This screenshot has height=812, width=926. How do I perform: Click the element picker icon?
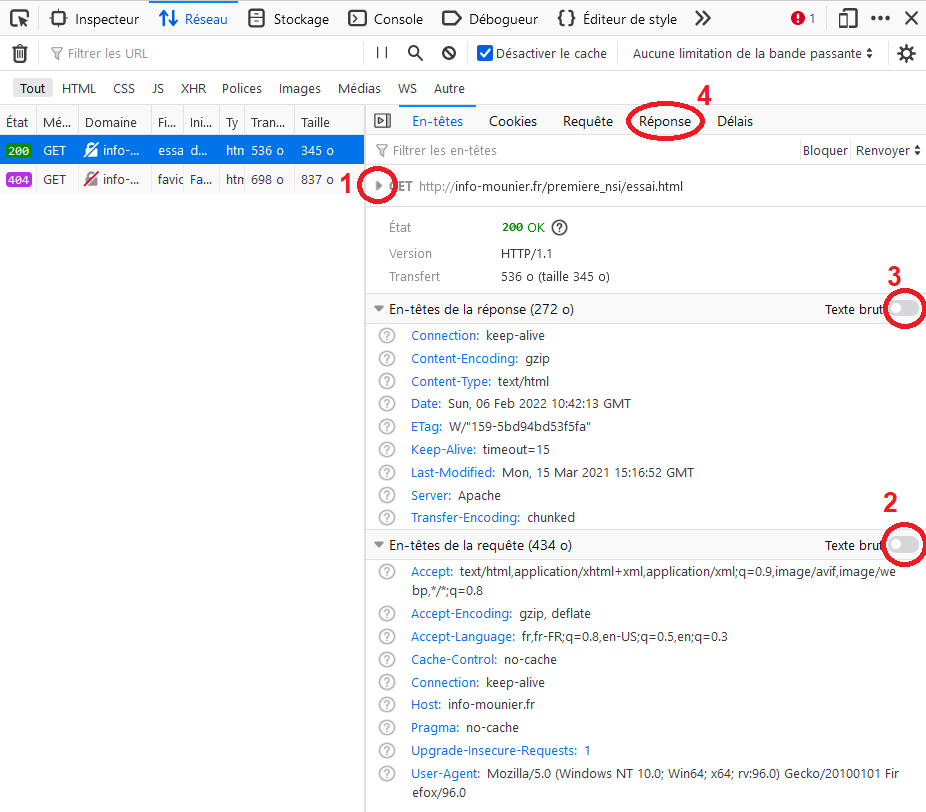click(x=19, y=18)
